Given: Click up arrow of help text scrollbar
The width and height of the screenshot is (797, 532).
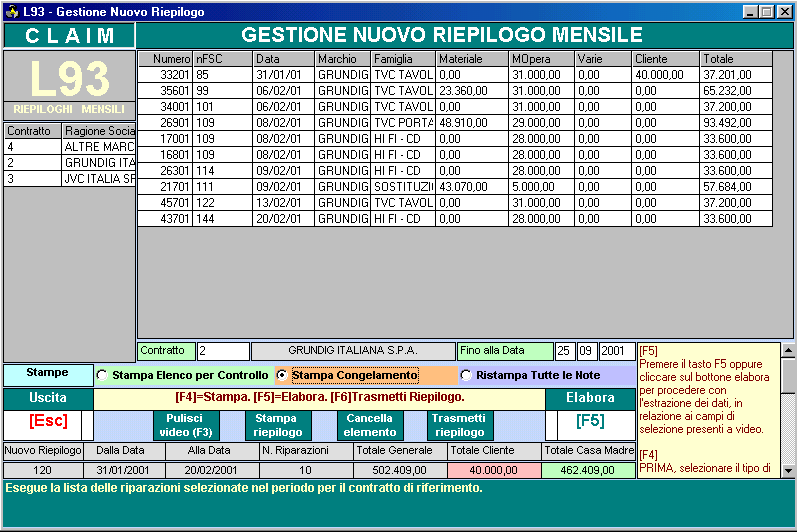Looking at the screenshot, I should 788,350.
